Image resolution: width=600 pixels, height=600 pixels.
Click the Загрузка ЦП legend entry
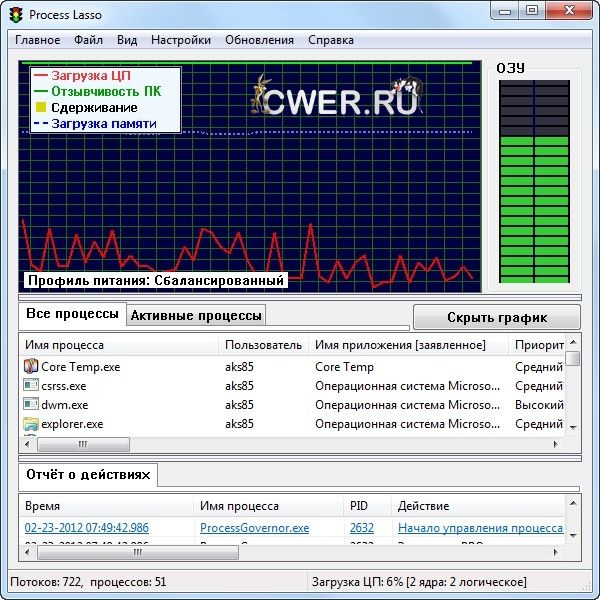point(82,75)
